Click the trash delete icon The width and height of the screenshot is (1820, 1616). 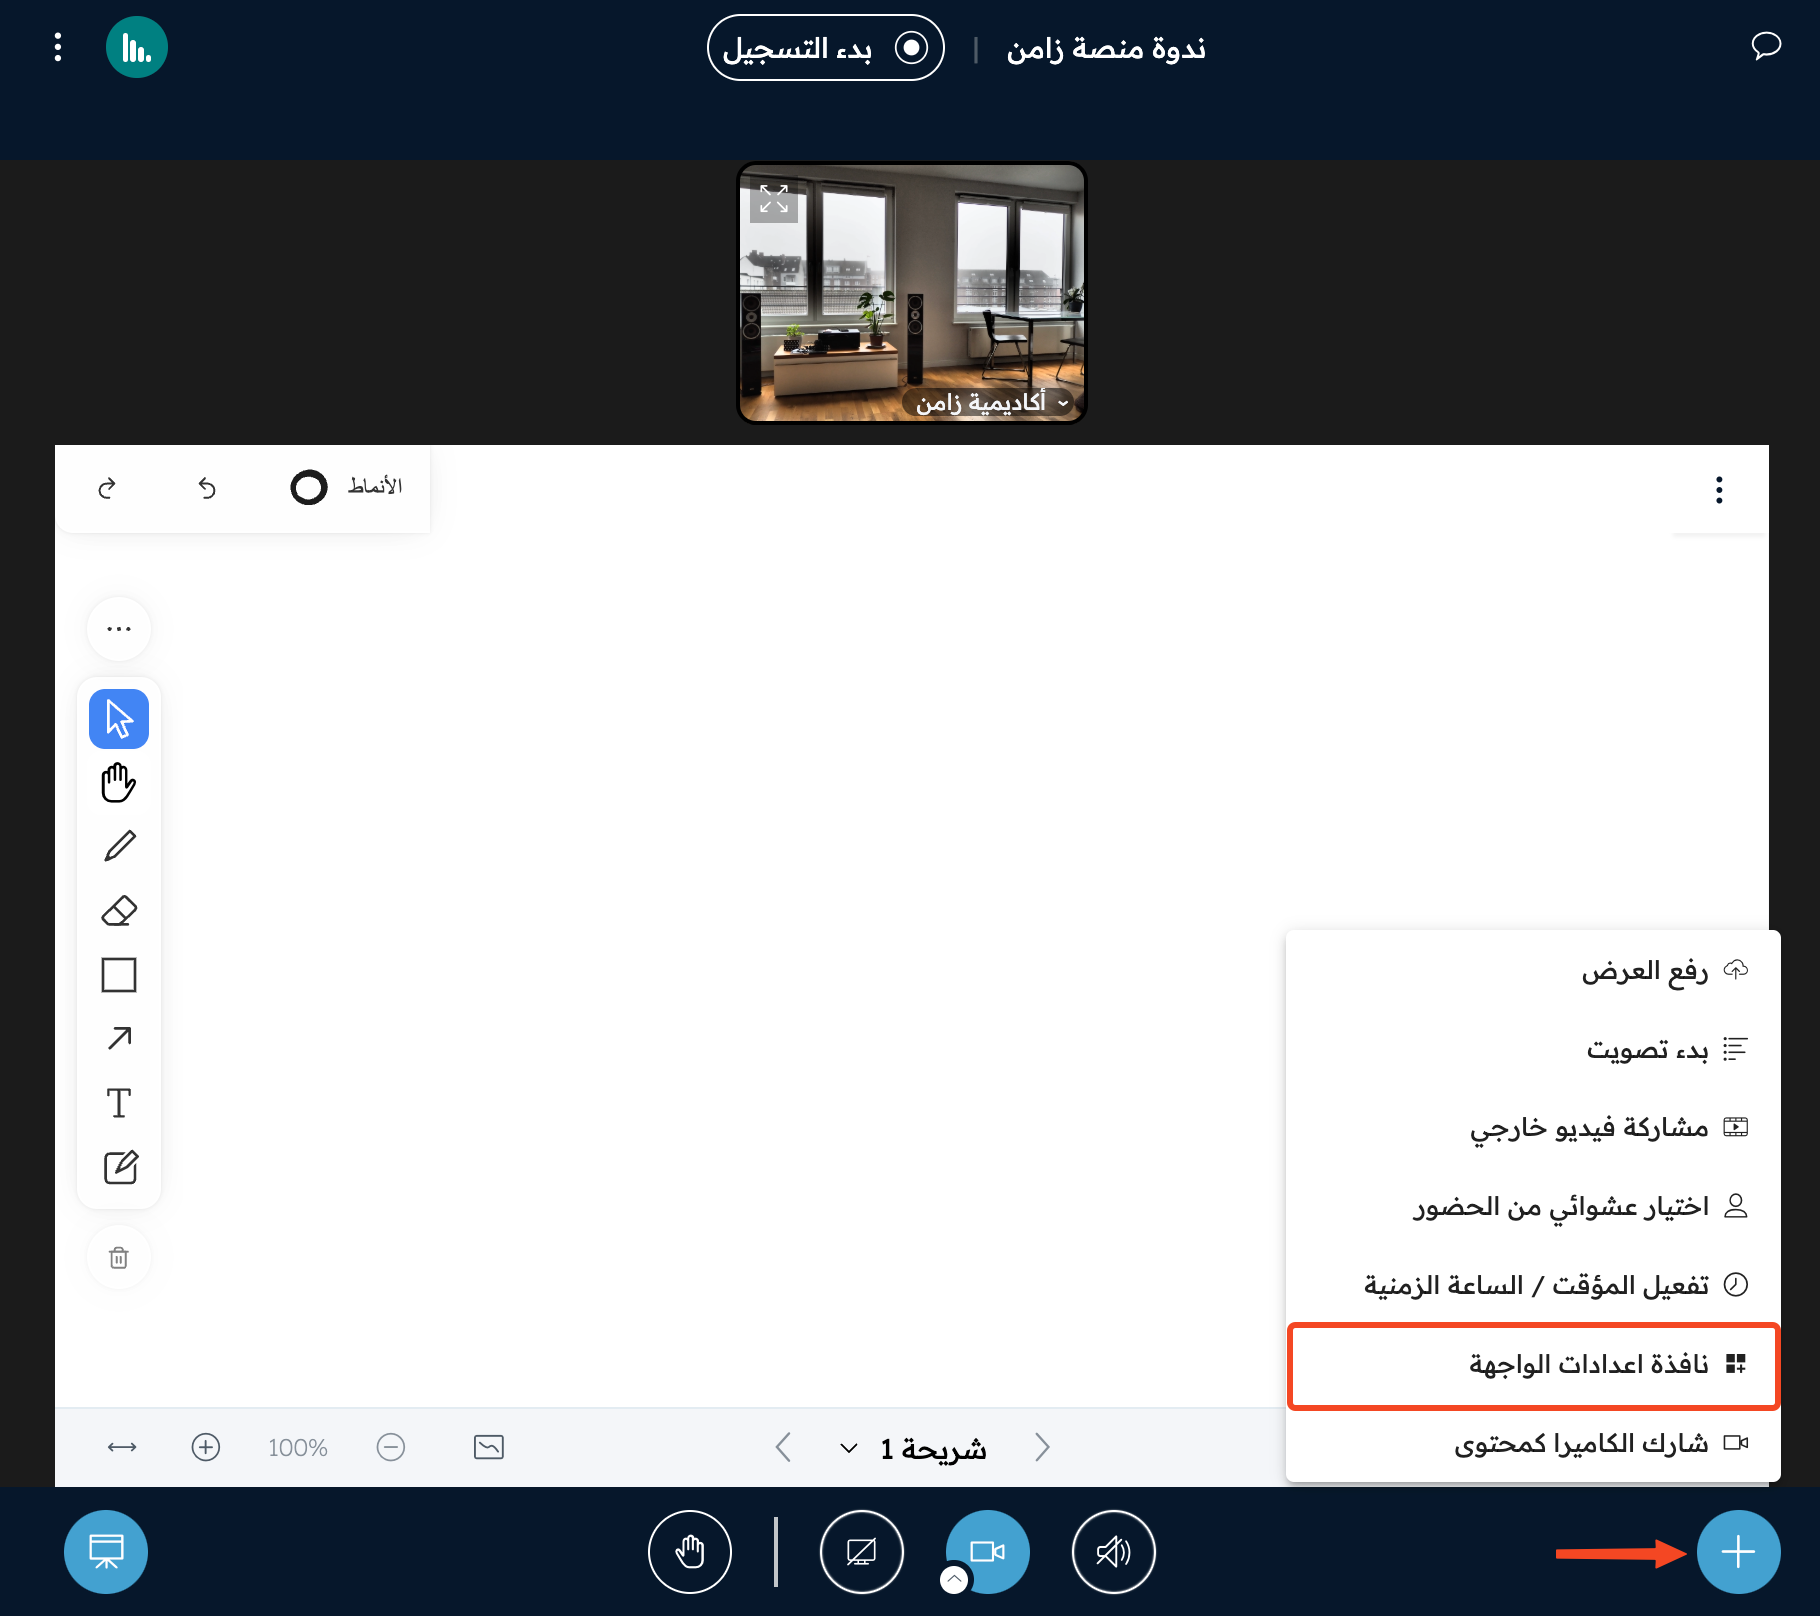coord(119,1258)
